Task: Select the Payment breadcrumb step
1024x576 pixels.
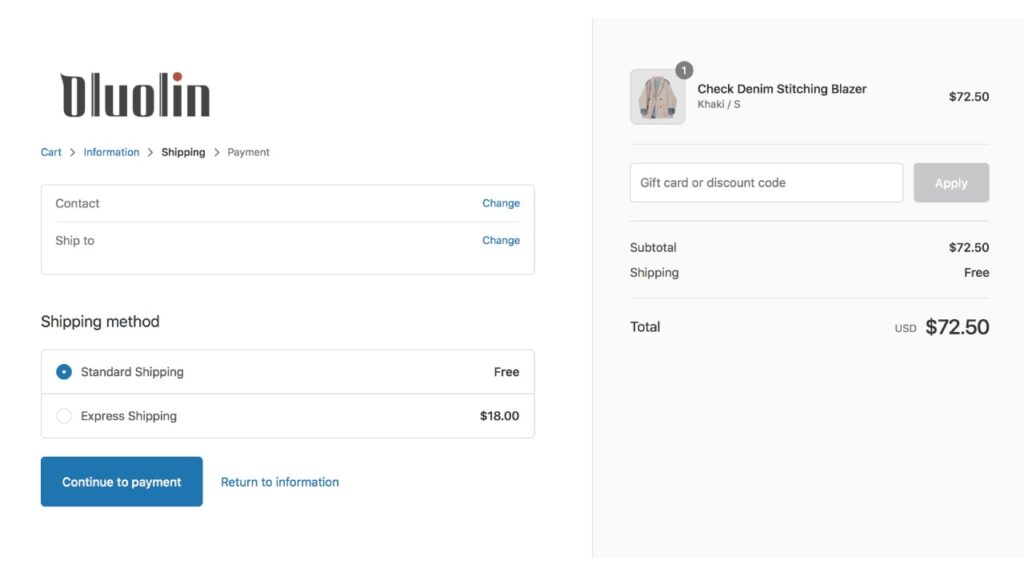Action: click(248, 152)
